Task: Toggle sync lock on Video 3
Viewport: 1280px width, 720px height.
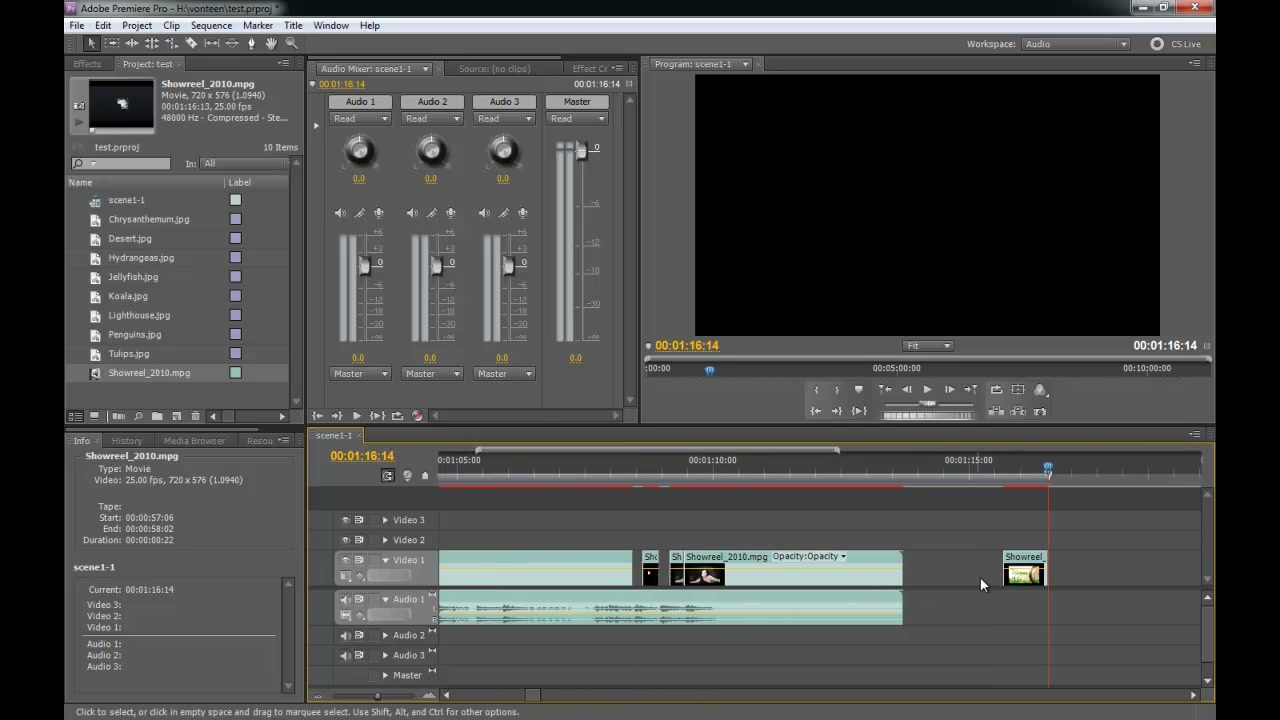Action: point(359,520)
